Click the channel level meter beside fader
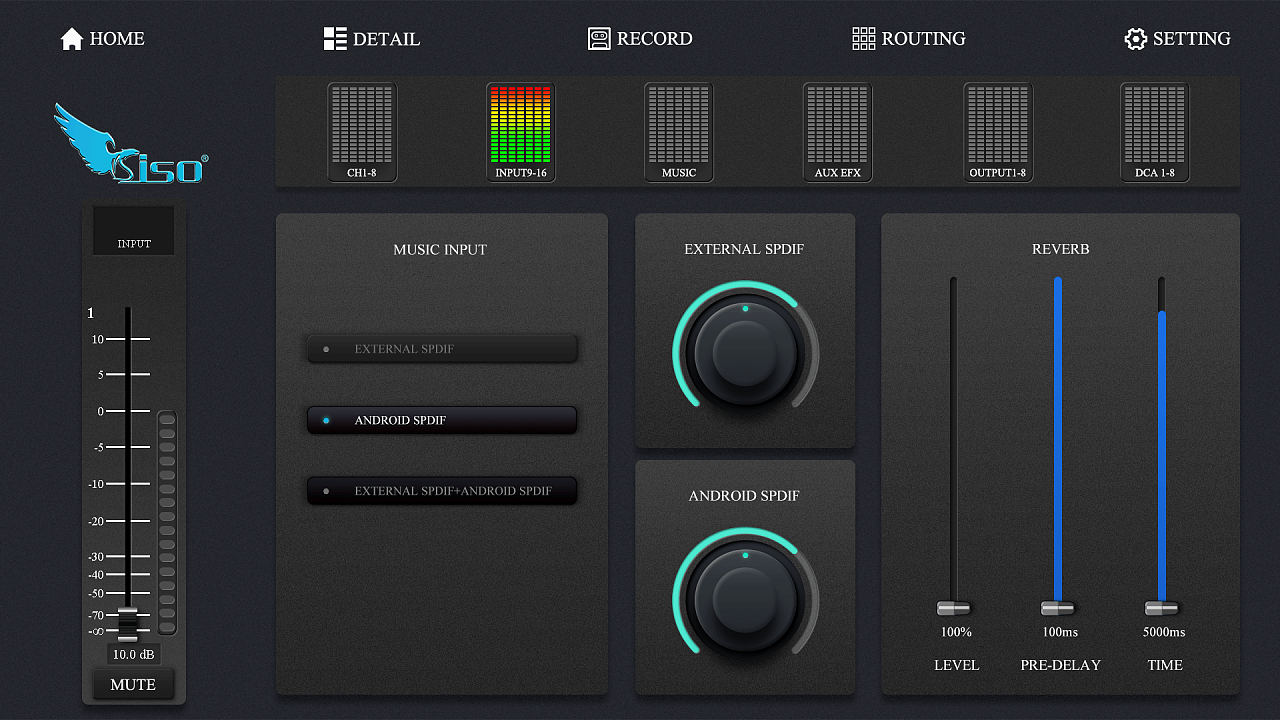 pos(167,522)
